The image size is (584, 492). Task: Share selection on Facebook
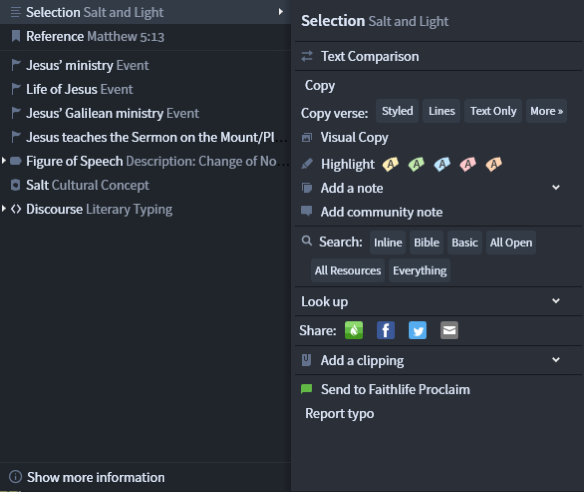pyautogui.click(x=386, y=330)
